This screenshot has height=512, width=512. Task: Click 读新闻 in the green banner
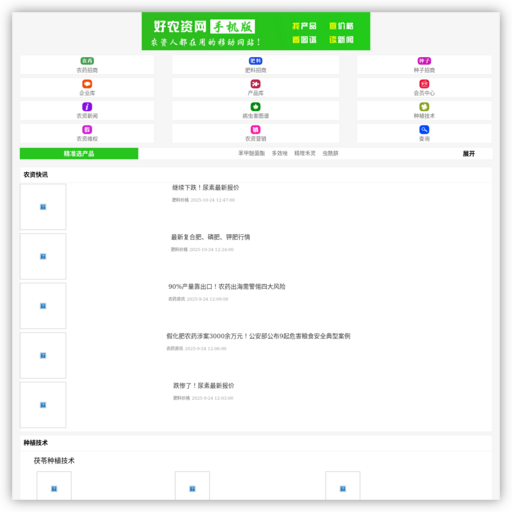(x=341, y=40)
